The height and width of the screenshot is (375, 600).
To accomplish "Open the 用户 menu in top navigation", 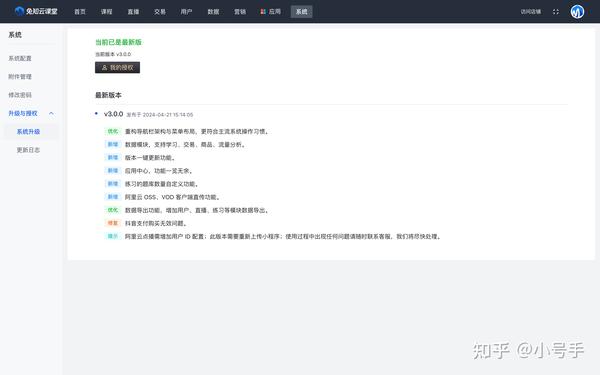I will [x=186, y=11].
